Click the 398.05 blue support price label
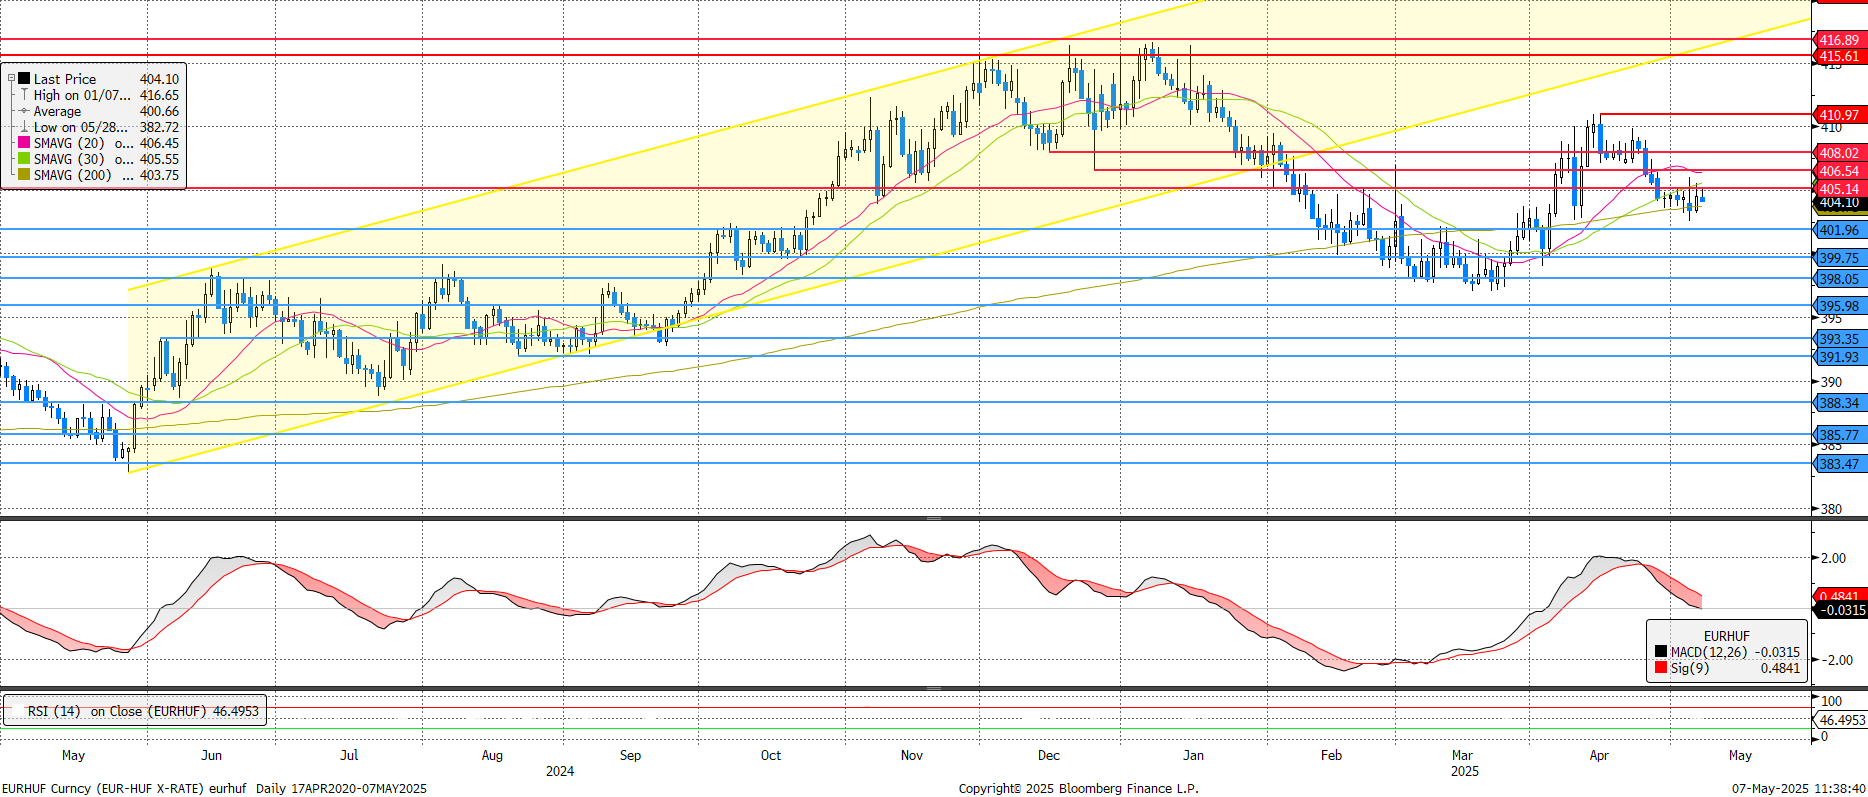Viewport: 1868px width, 797px height. [x=1839, y=279]
